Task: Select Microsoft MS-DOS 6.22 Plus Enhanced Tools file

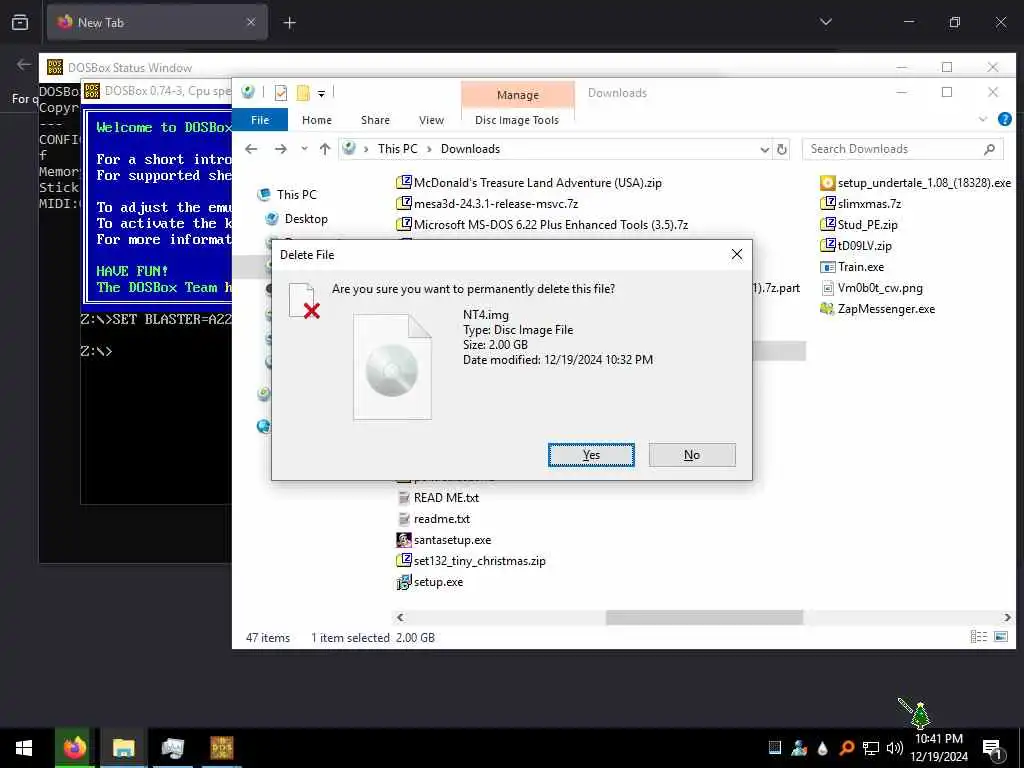Action: [542, 225]
